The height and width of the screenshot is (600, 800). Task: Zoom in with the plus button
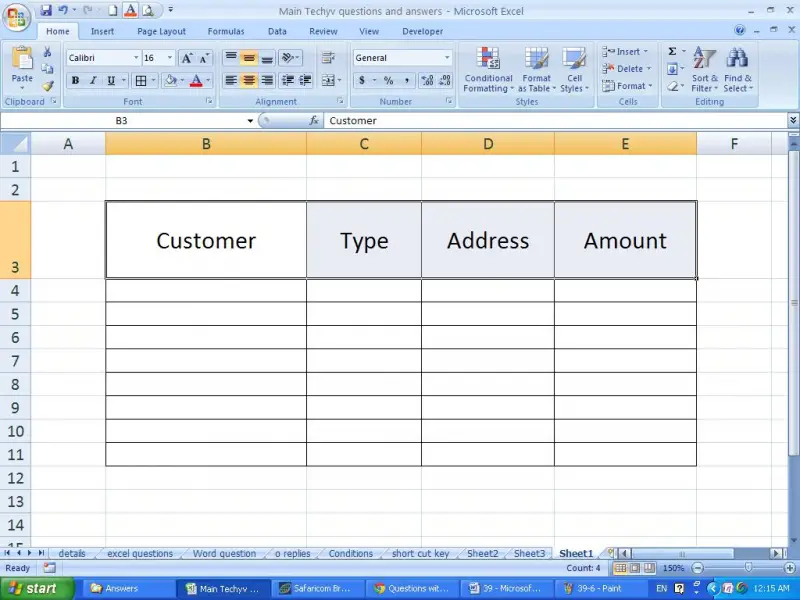tap(789, 568)
